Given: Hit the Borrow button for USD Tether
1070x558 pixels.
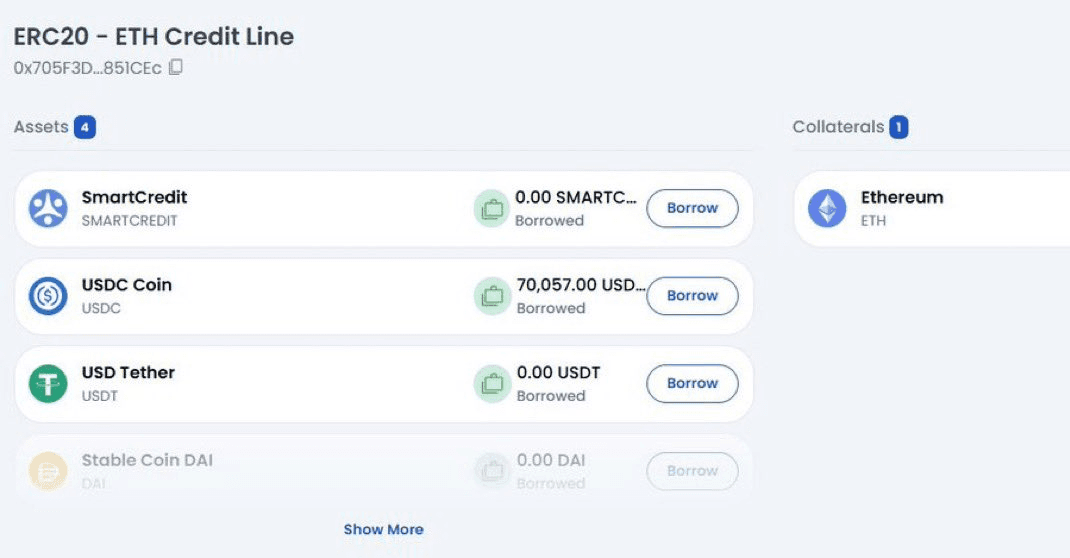Looking at the screenshot, I should [x=692, y=383].
